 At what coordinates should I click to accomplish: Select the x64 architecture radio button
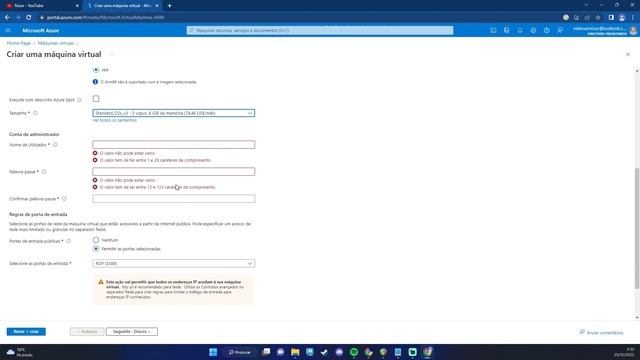click(96, 70)
